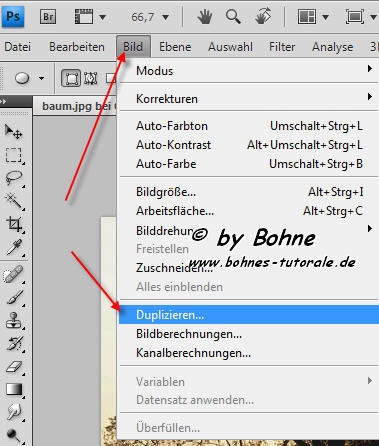Launch Adobe Bridge via Br icon
Viewport: 379px width, 446px height.
(48, 16)
